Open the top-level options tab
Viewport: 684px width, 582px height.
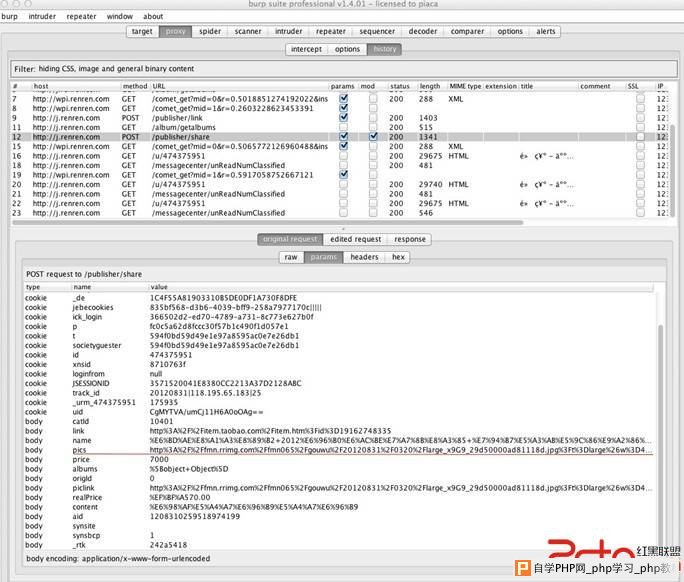(510, 31)
